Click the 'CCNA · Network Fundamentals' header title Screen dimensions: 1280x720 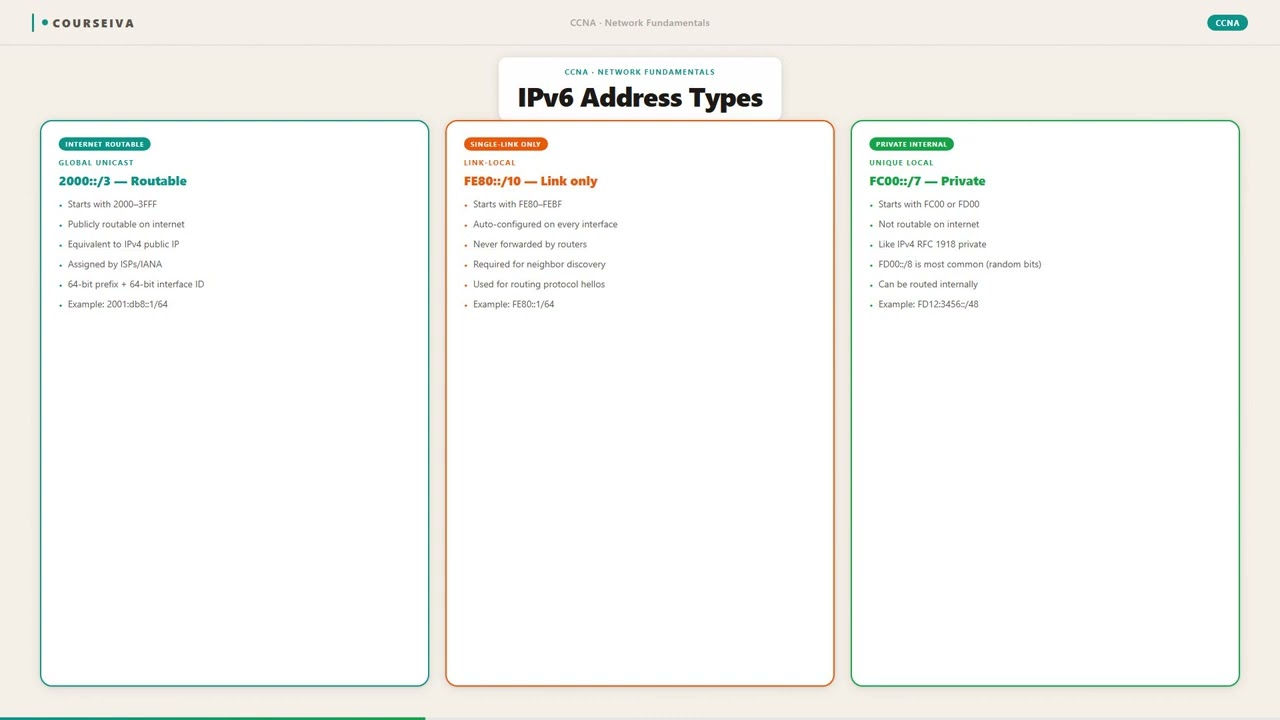(640, 23)
